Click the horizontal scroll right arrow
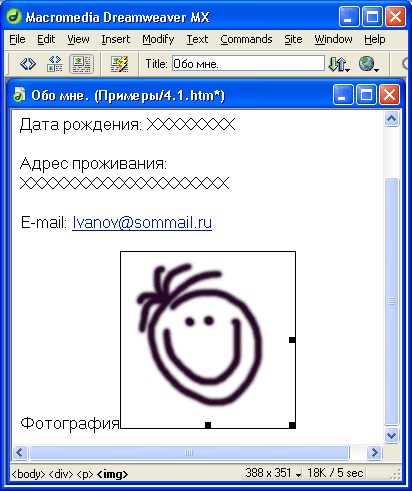Viewport: 412px width, 491px height. [374, 452]
